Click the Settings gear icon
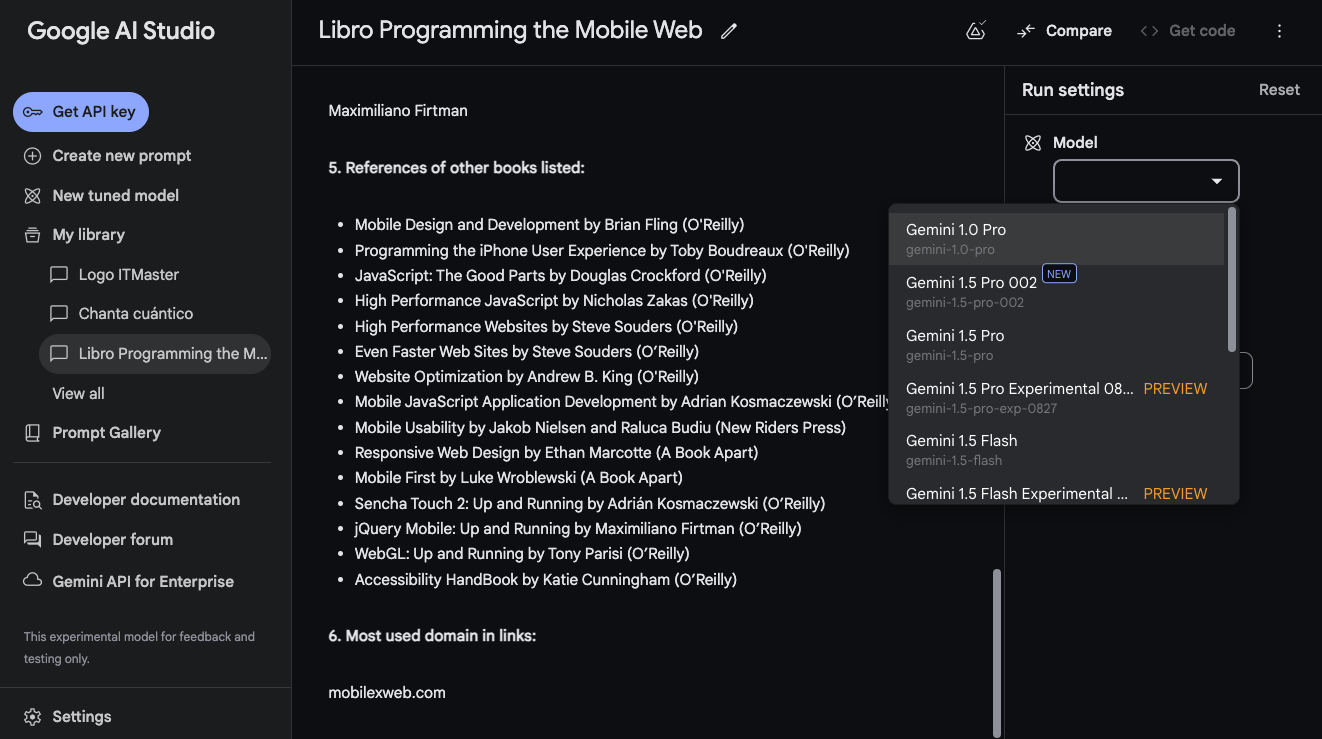 pos(33,717)
